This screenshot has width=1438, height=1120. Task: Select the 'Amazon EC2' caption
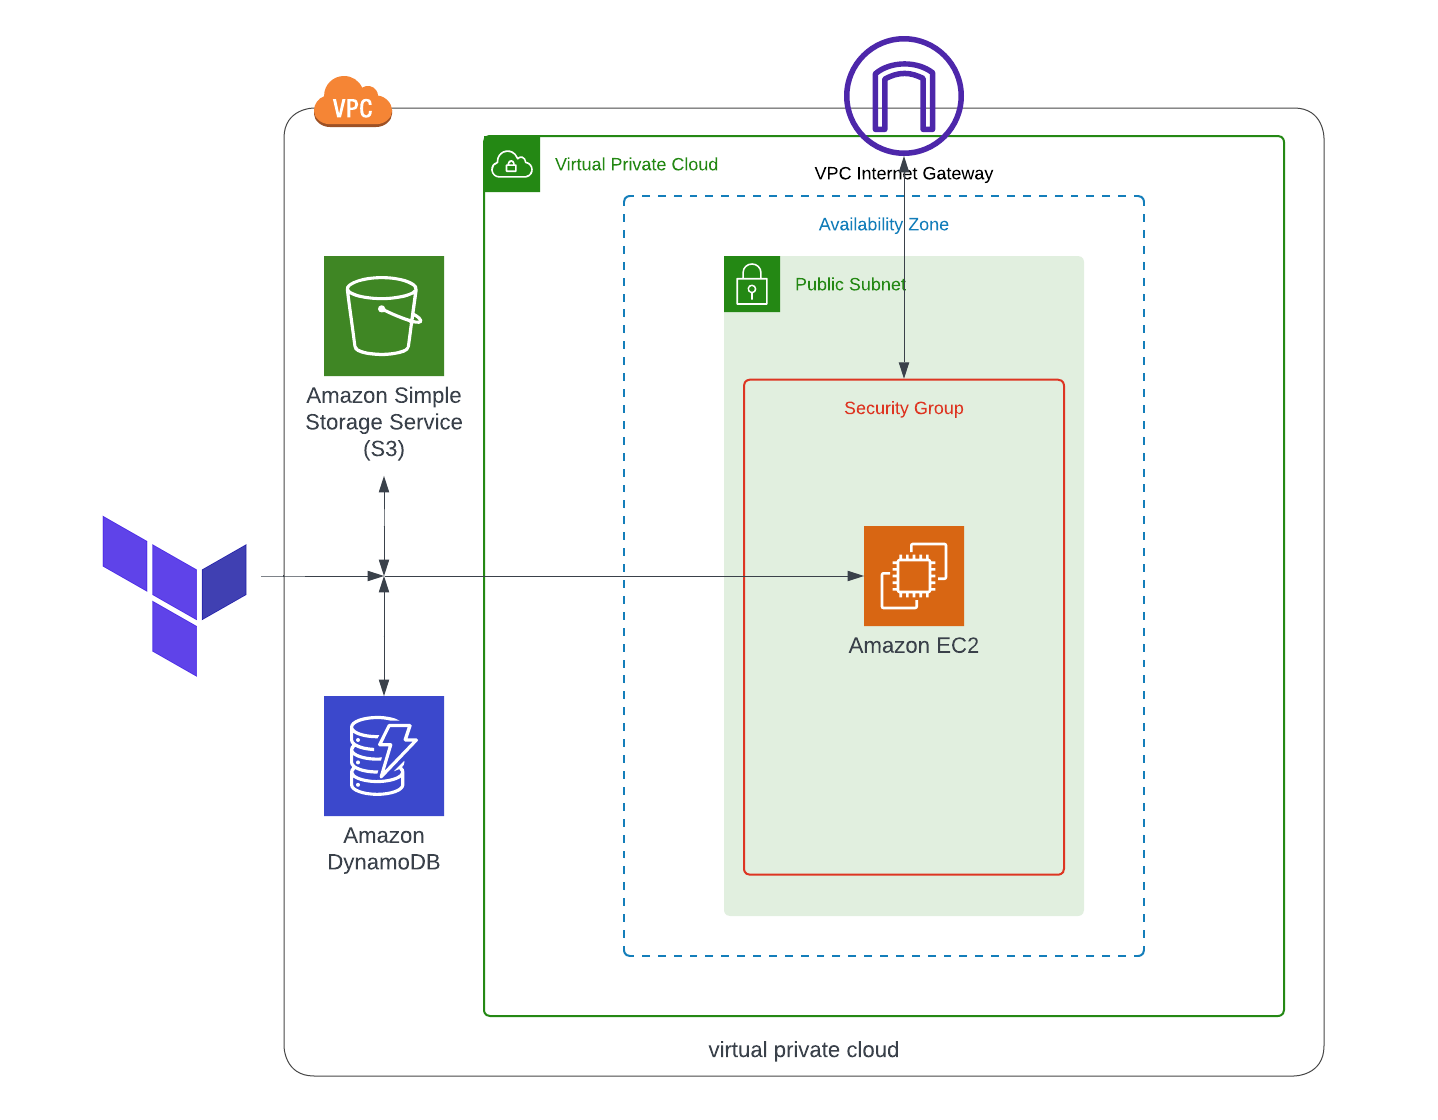[914, 646]
